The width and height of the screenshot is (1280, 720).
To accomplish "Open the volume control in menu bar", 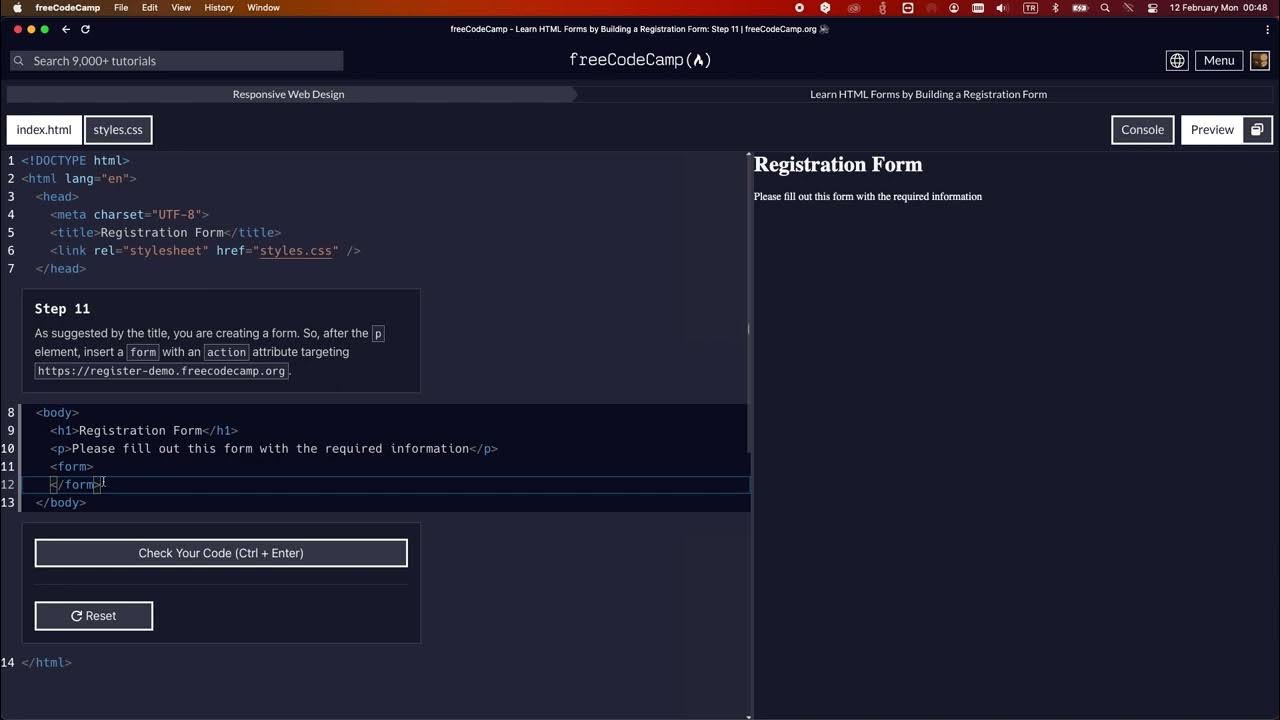I will click(1002, 7).
